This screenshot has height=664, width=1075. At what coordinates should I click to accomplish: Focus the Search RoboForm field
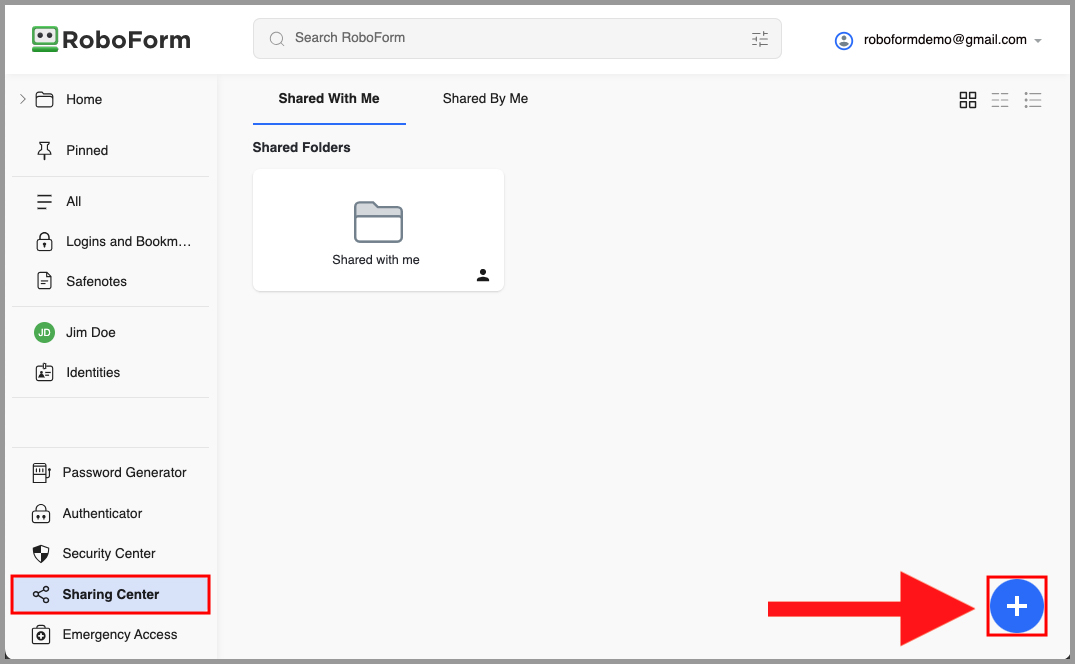pos(517,38)
